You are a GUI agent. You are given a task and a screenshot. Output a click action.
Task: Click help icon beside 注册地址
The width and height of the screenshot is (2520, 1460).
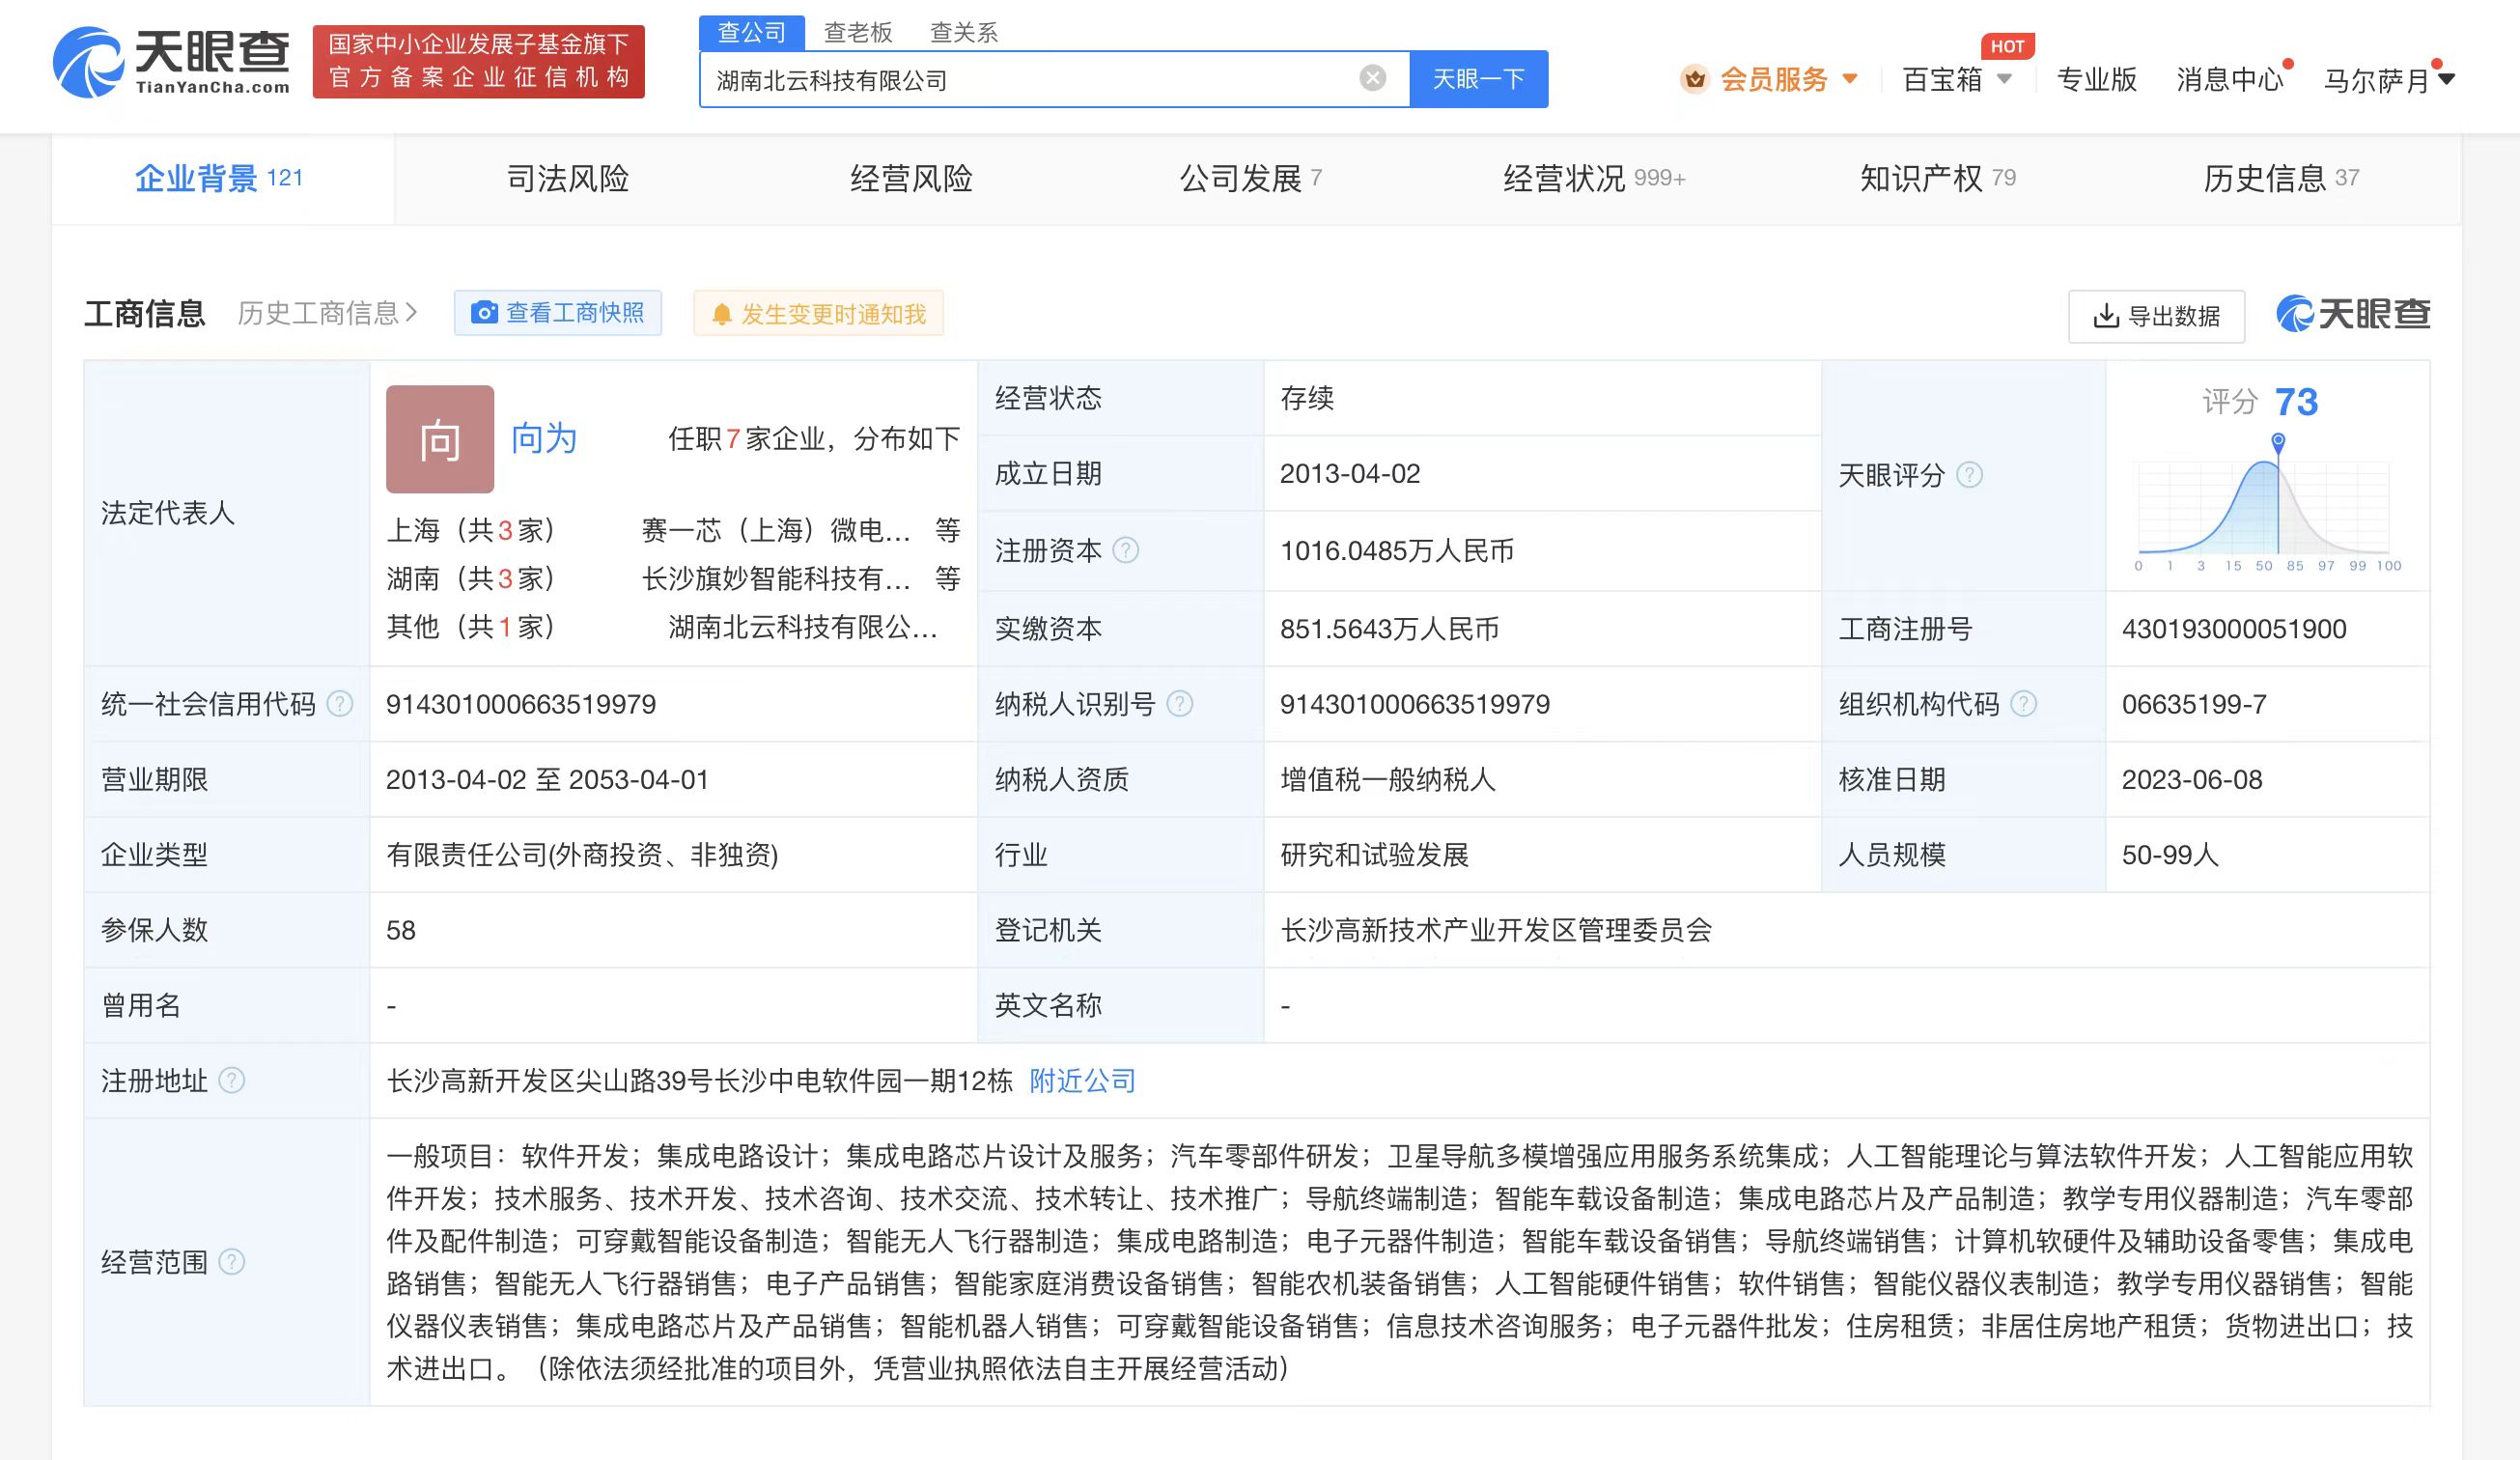point(231,1080)
